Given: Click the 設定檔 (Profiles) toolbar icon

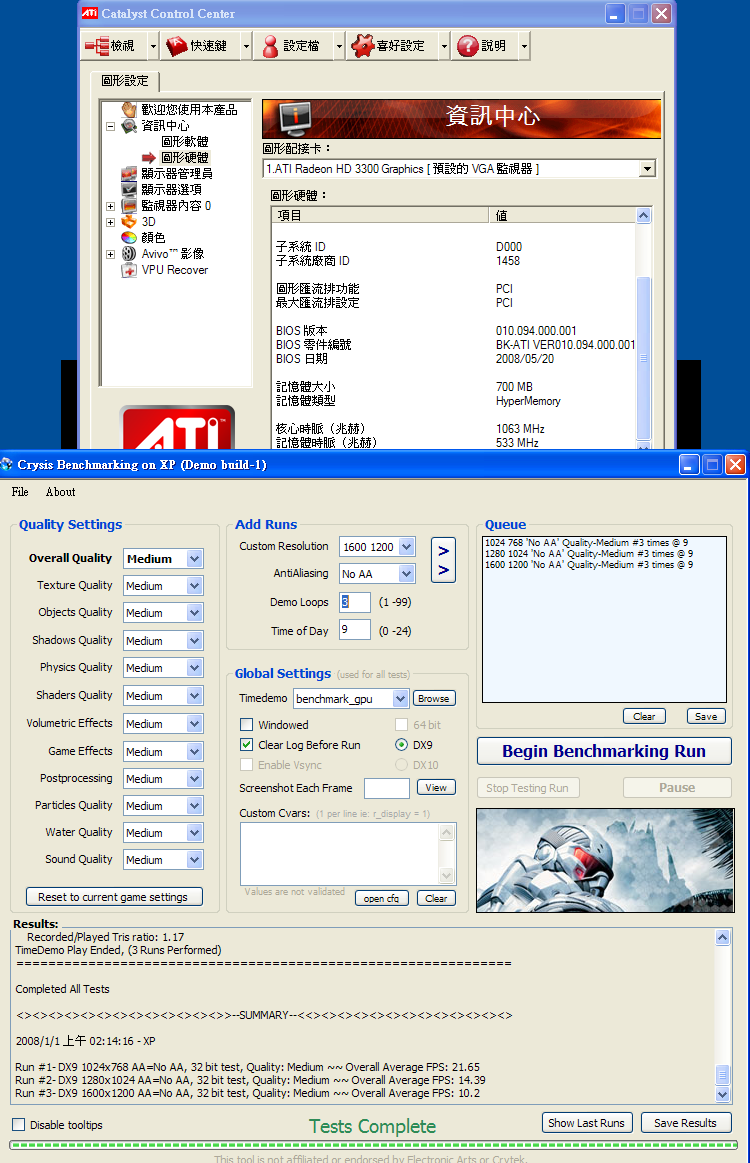Looking at the screenshot, I should point(270,46).
